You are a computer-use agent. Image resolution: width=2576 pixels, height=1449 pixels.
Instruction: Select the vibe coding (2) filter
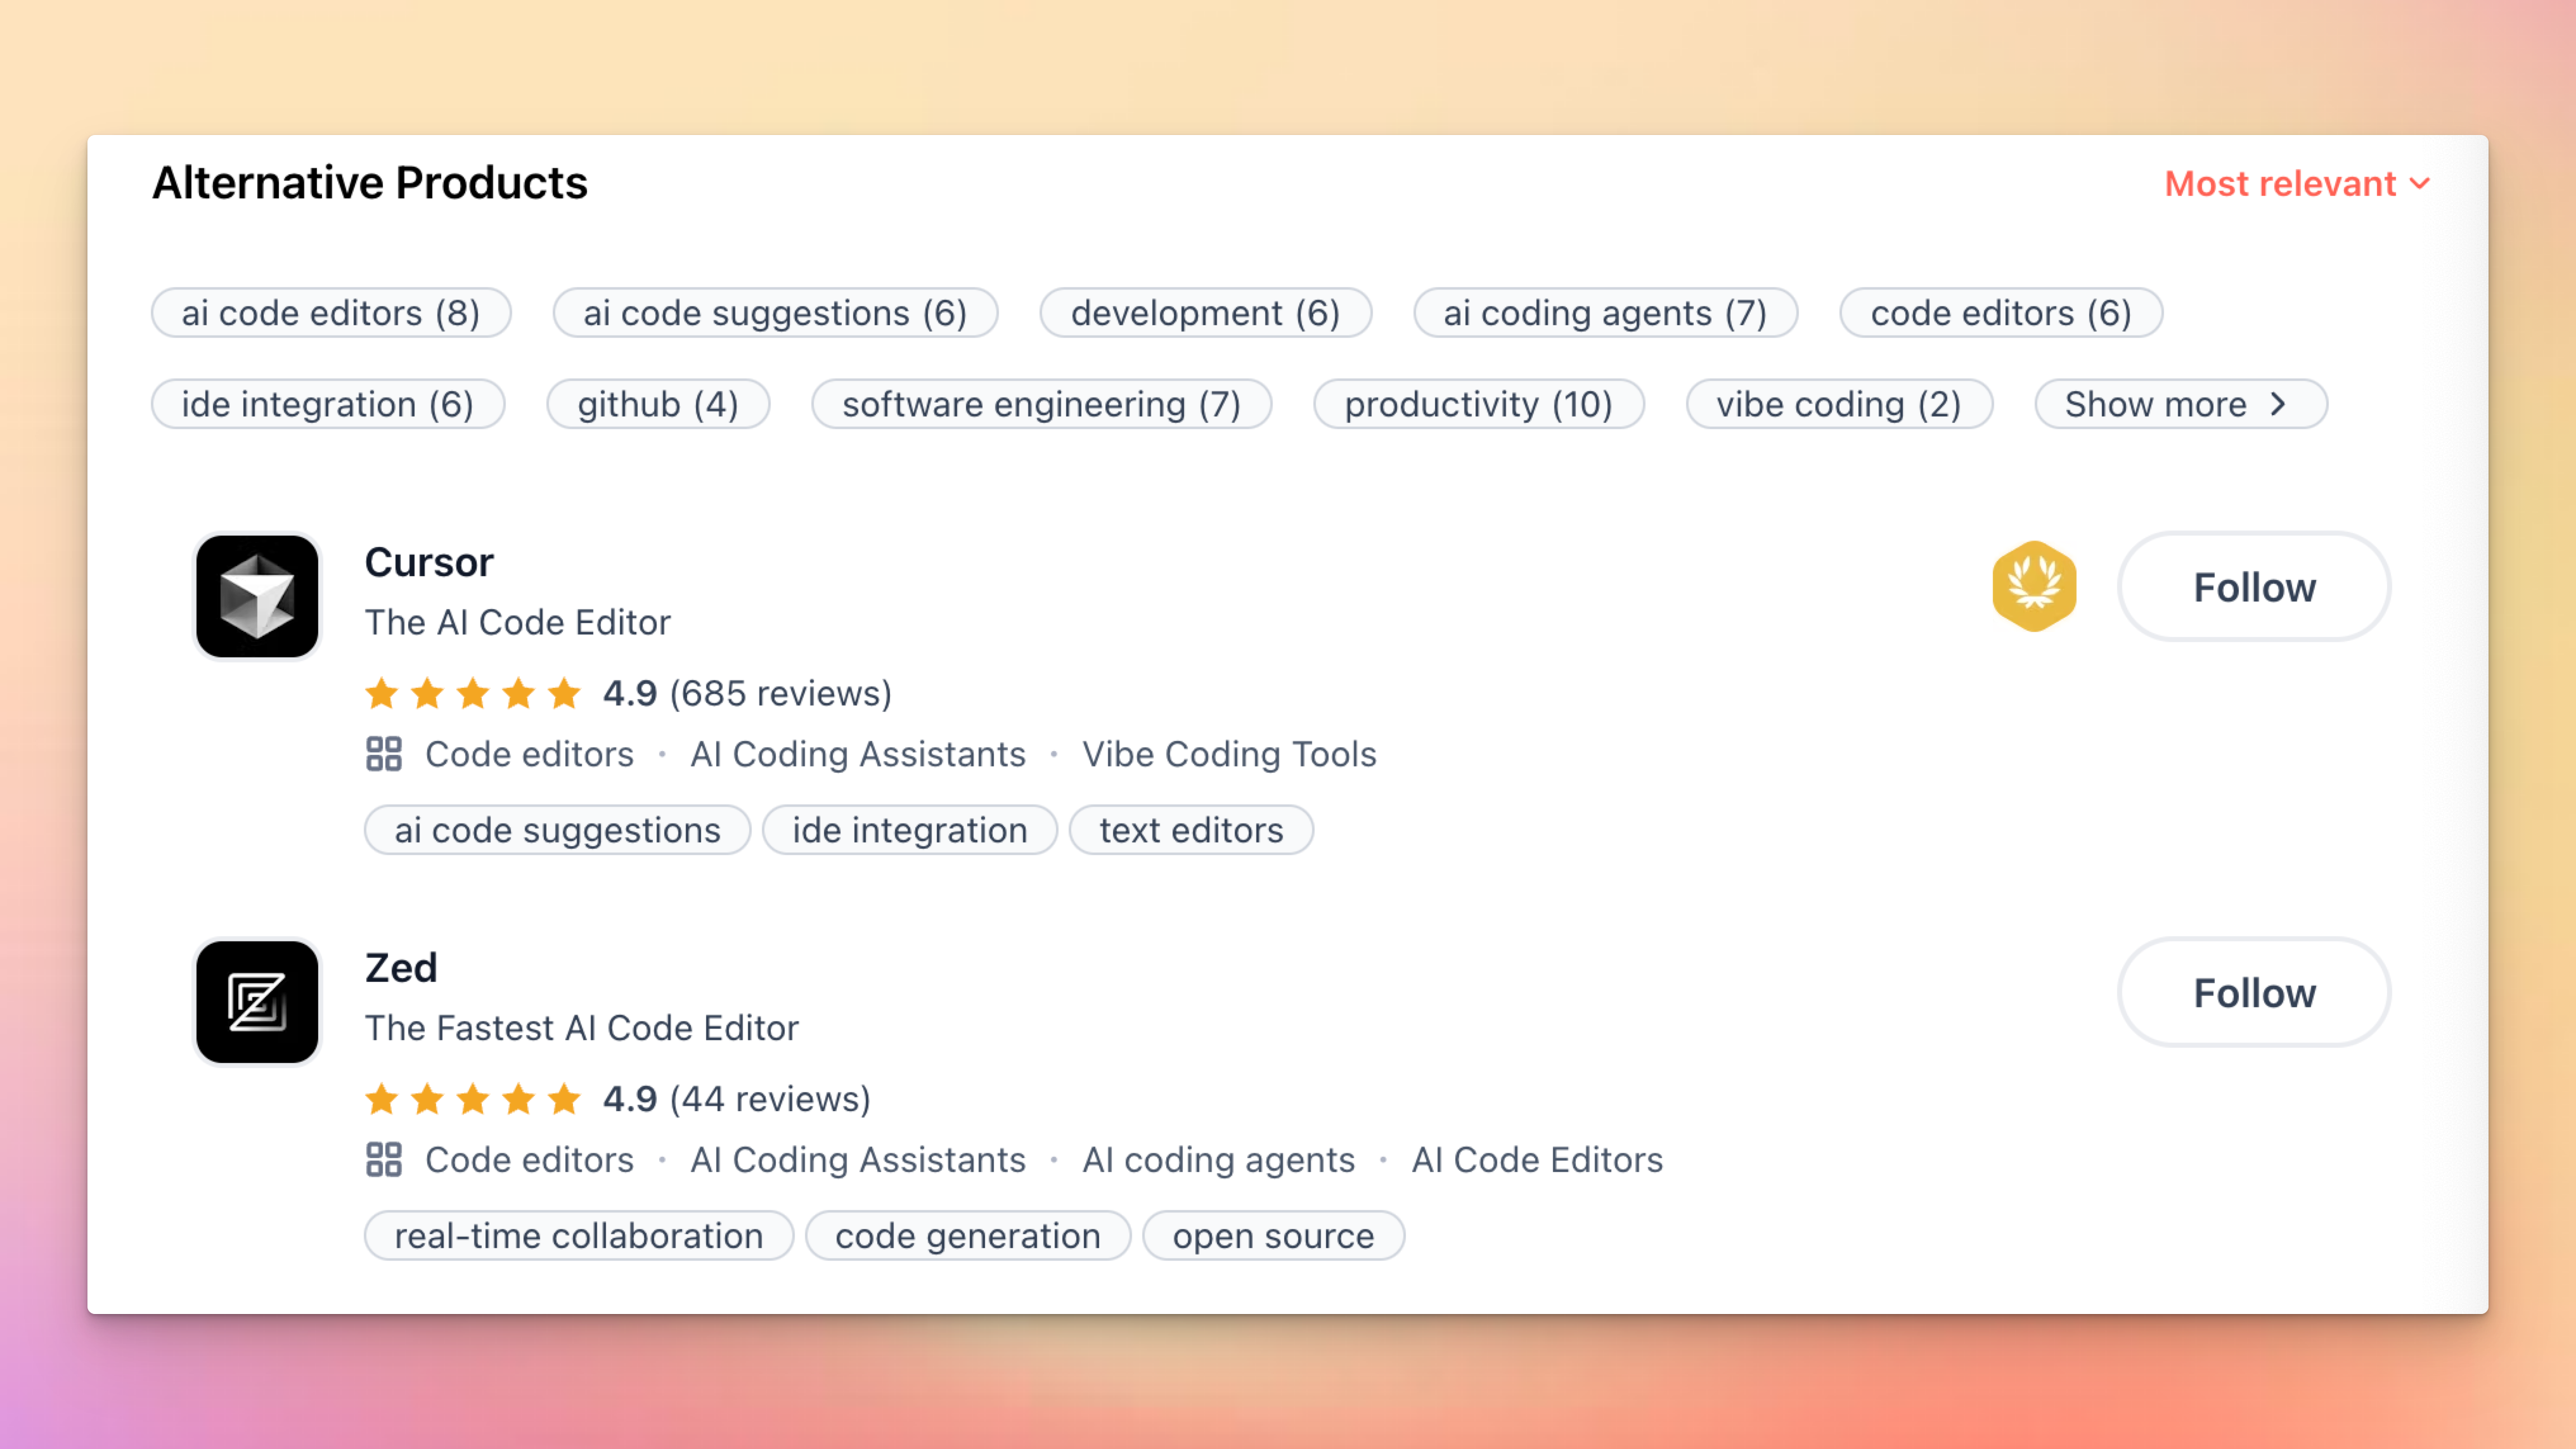click(1838, 404)
